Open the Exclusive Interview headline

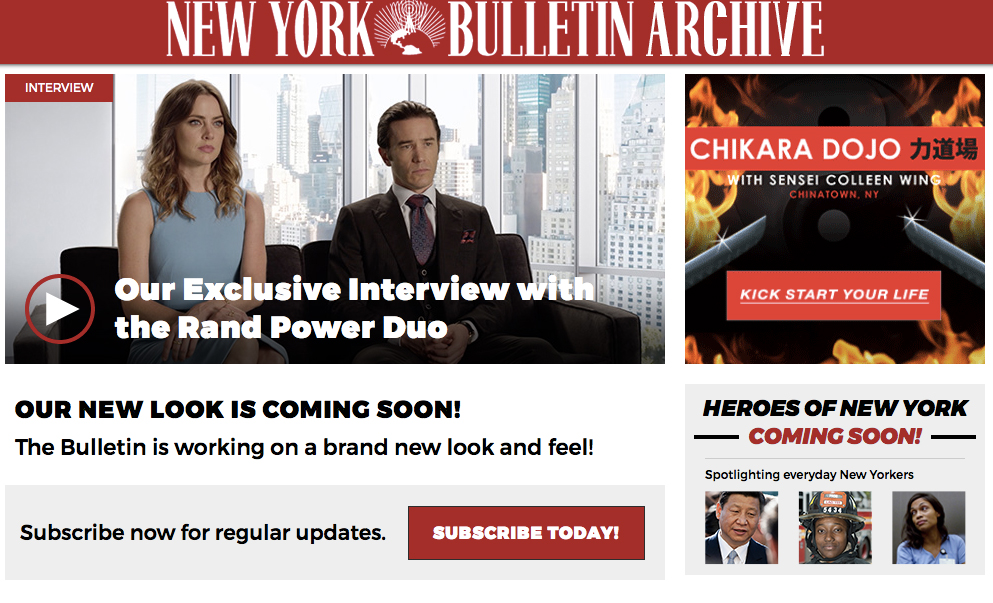[x=353, y=308]
